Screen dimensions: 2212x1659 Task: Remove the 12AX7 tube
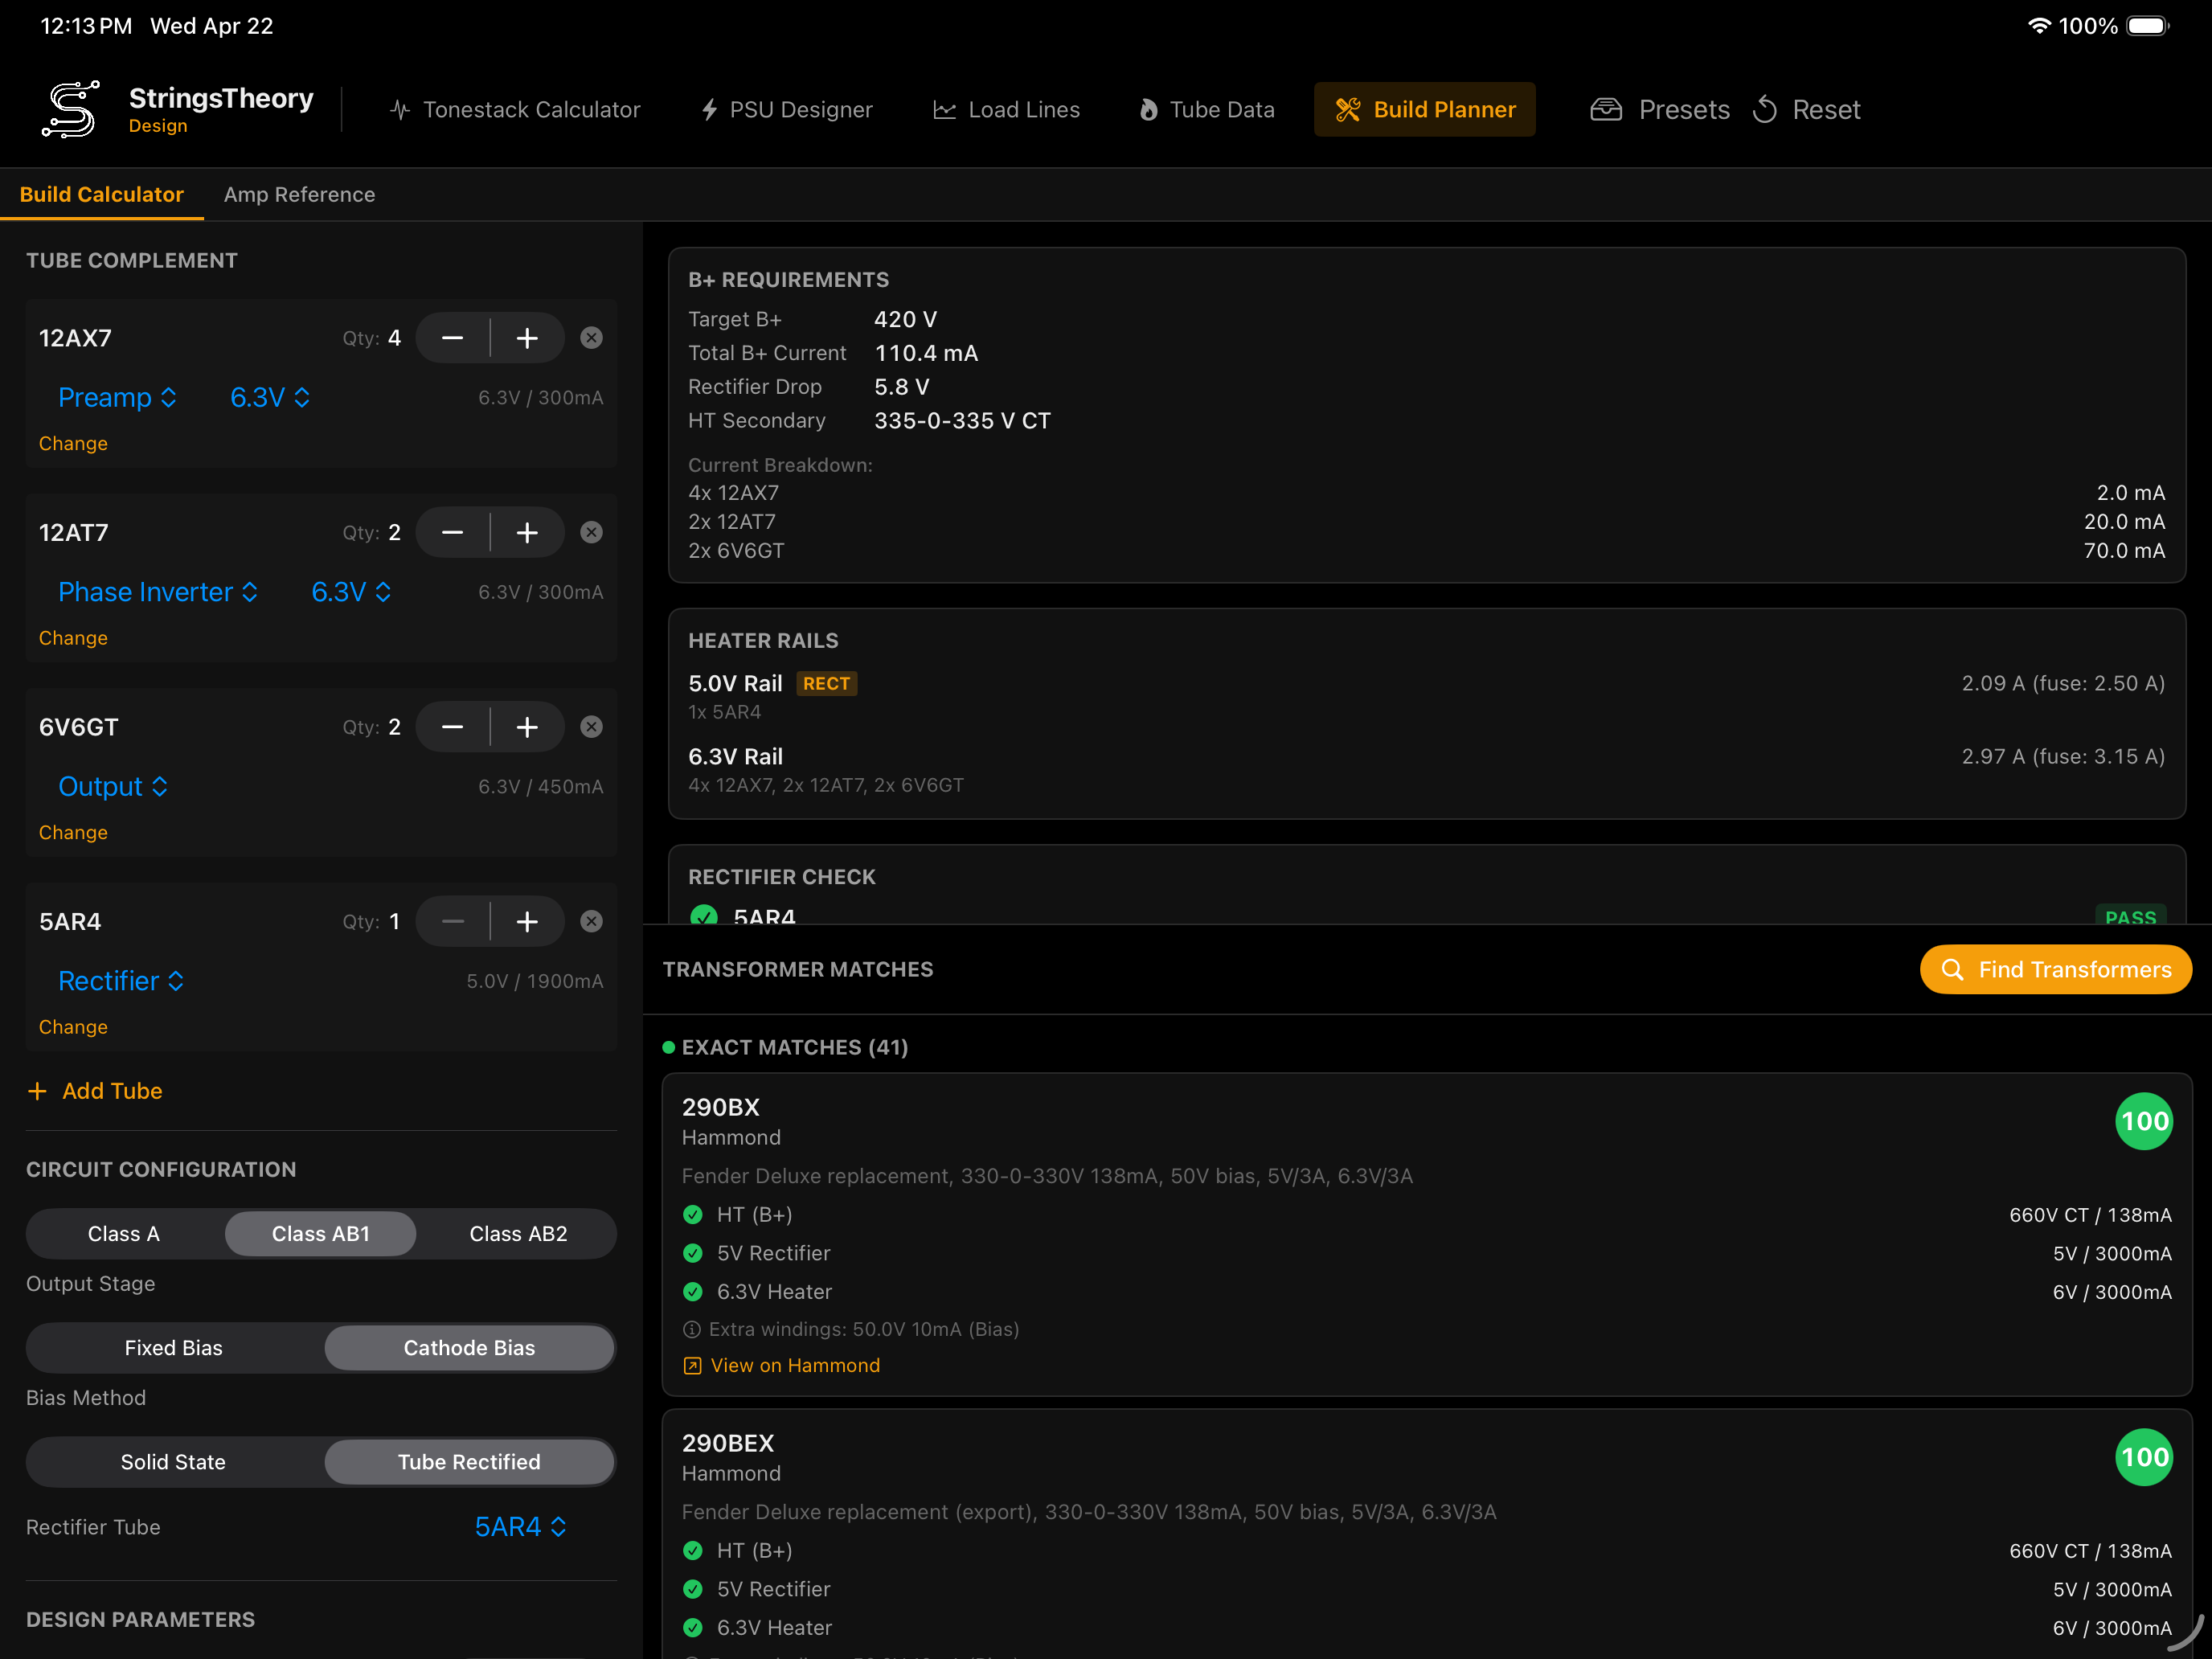592,338
